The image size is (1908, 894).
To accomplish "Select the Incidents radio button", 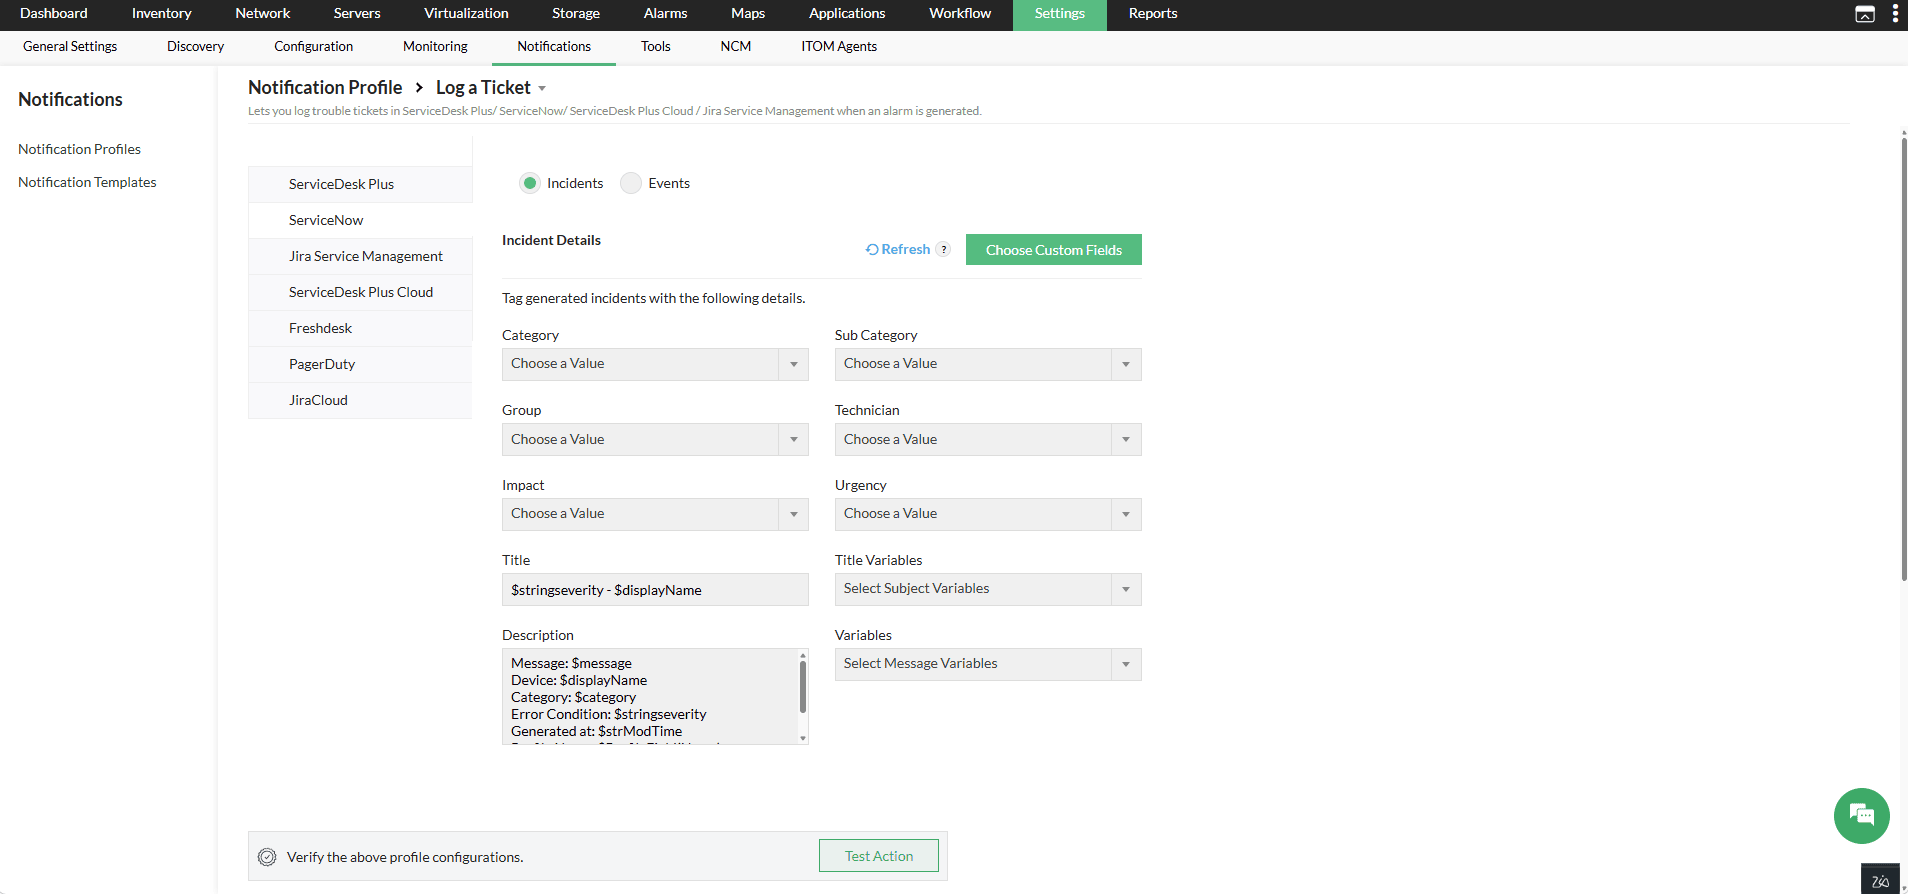I will tap(530, 183).
